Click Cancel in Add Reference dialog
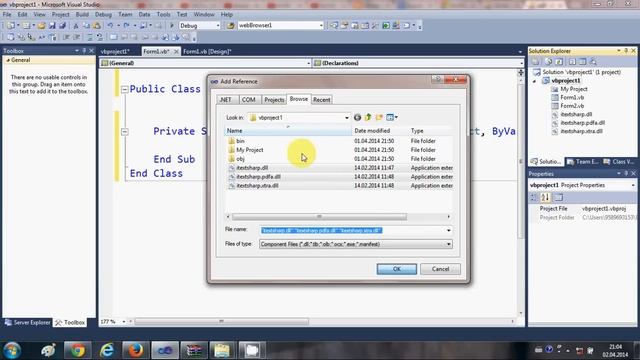Screen dimensions: 640x360 click(x=440, y=269)
